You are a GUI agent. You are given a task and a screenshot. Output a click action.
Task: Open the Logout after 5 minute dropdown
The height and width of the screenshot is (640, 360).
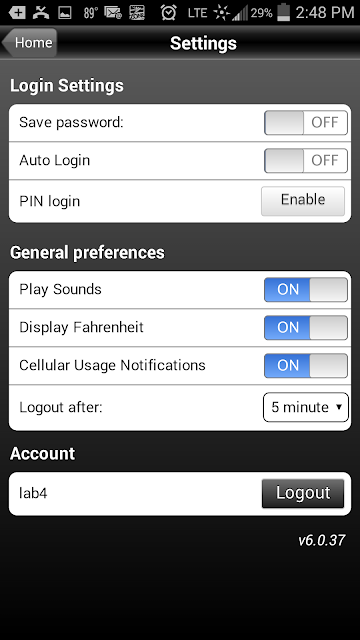click(306, 407)
